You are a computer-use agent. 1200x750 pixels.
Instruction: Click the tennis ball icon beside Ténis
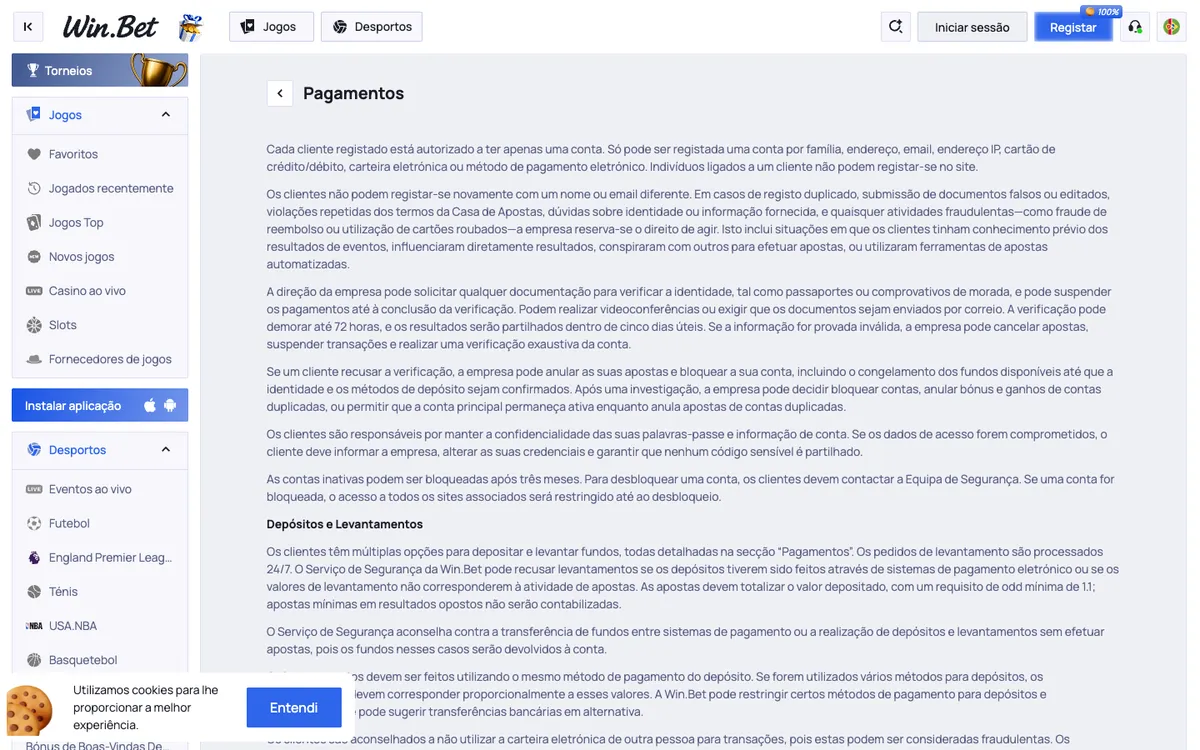click(x=34, y=591)
